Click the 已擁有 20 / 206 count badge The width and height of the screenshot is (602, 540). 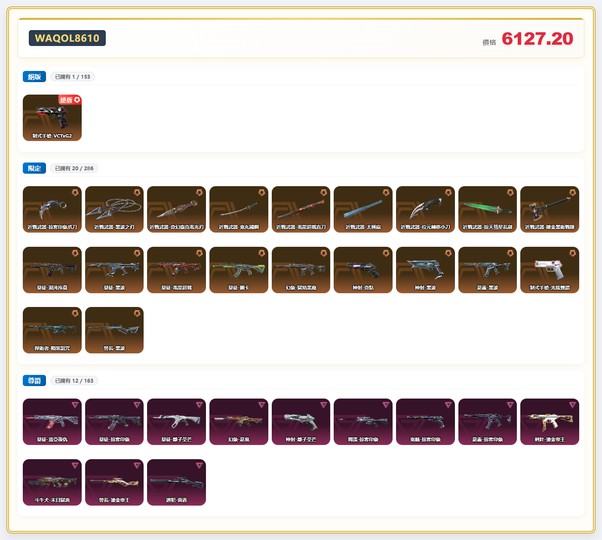pos(75,168)
